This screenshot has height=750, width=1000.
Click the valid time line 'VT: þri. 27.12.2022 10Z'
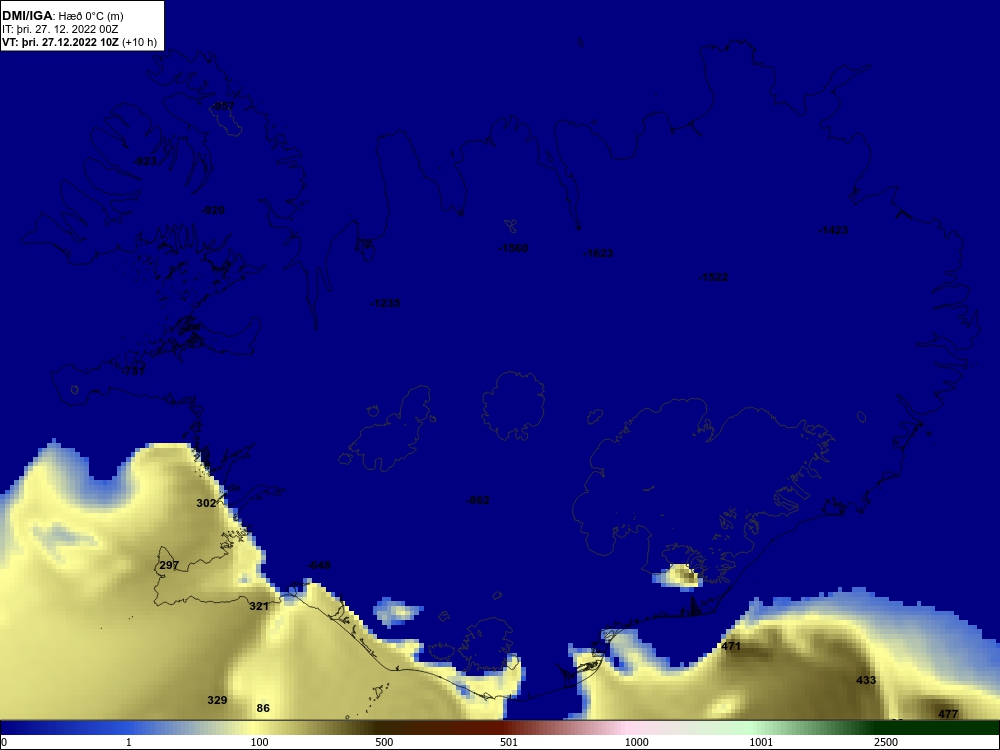pyautogui.click(x=60, y=43)
